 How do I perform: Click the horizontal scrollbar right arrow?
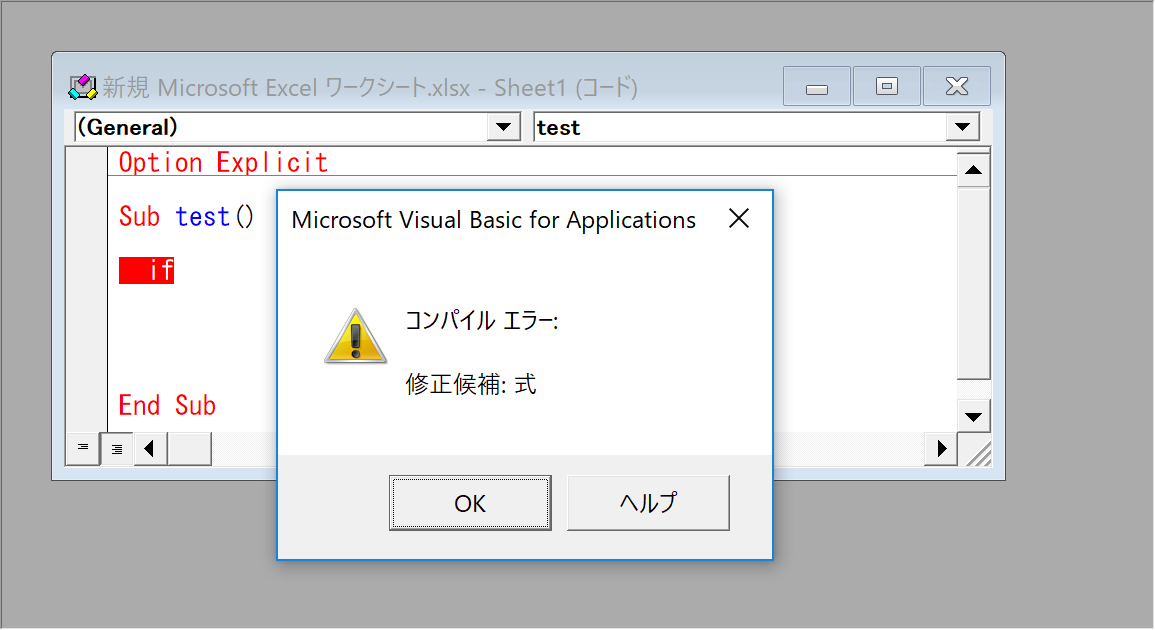(941, 449)
